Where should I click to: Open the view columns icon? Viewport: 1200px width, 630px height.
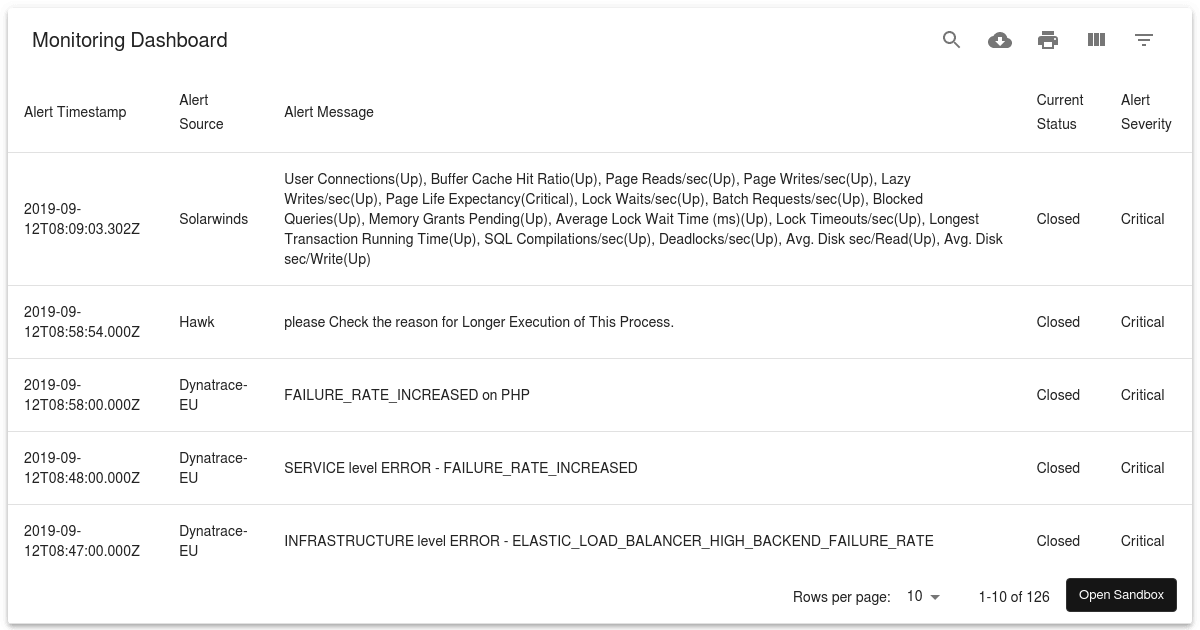[x=1096, y=40]
